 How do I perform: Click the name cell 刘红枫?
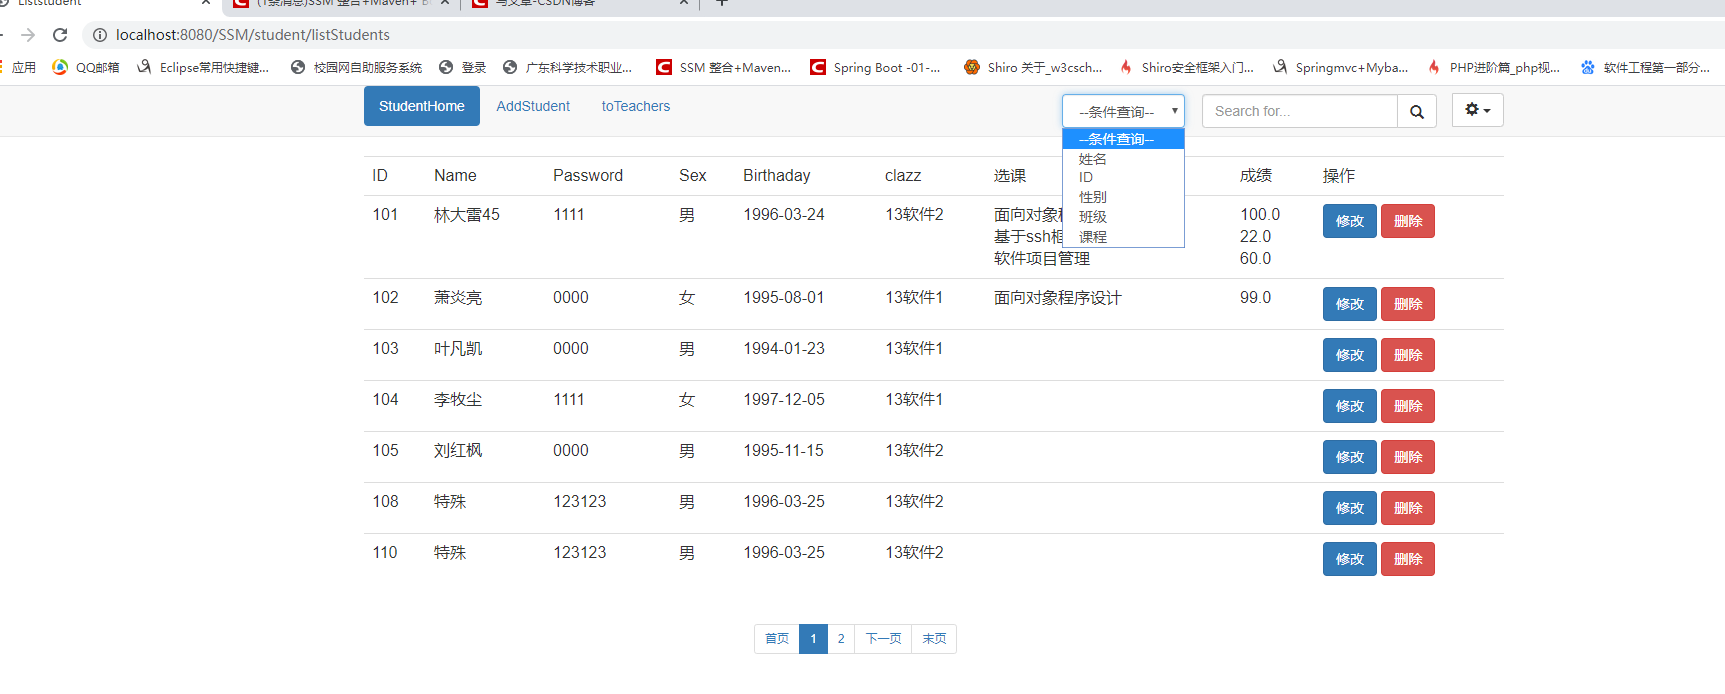(x=458, y=451)
